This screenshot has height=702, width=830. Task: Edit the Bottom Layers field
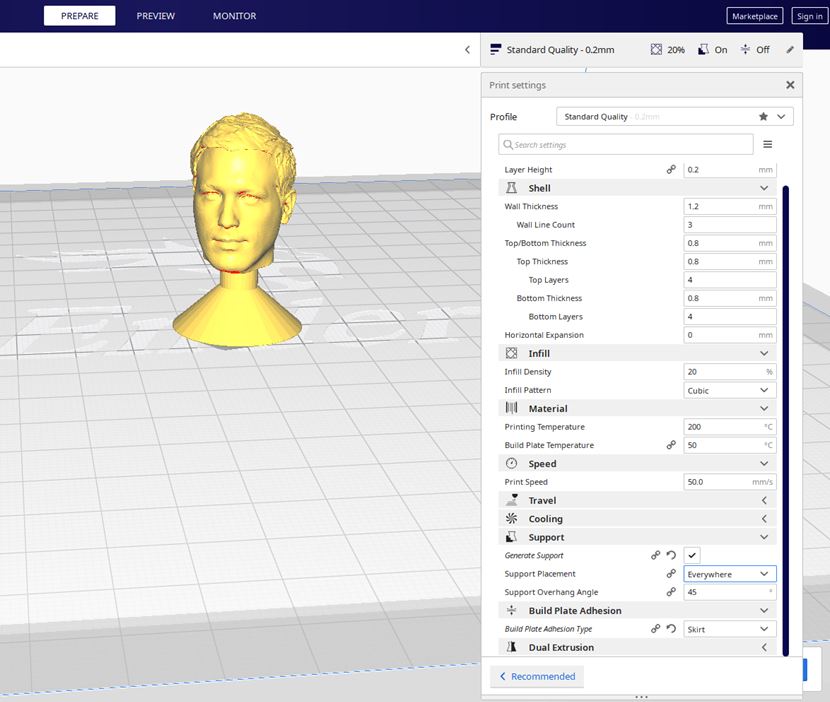[x=730, y=317]
